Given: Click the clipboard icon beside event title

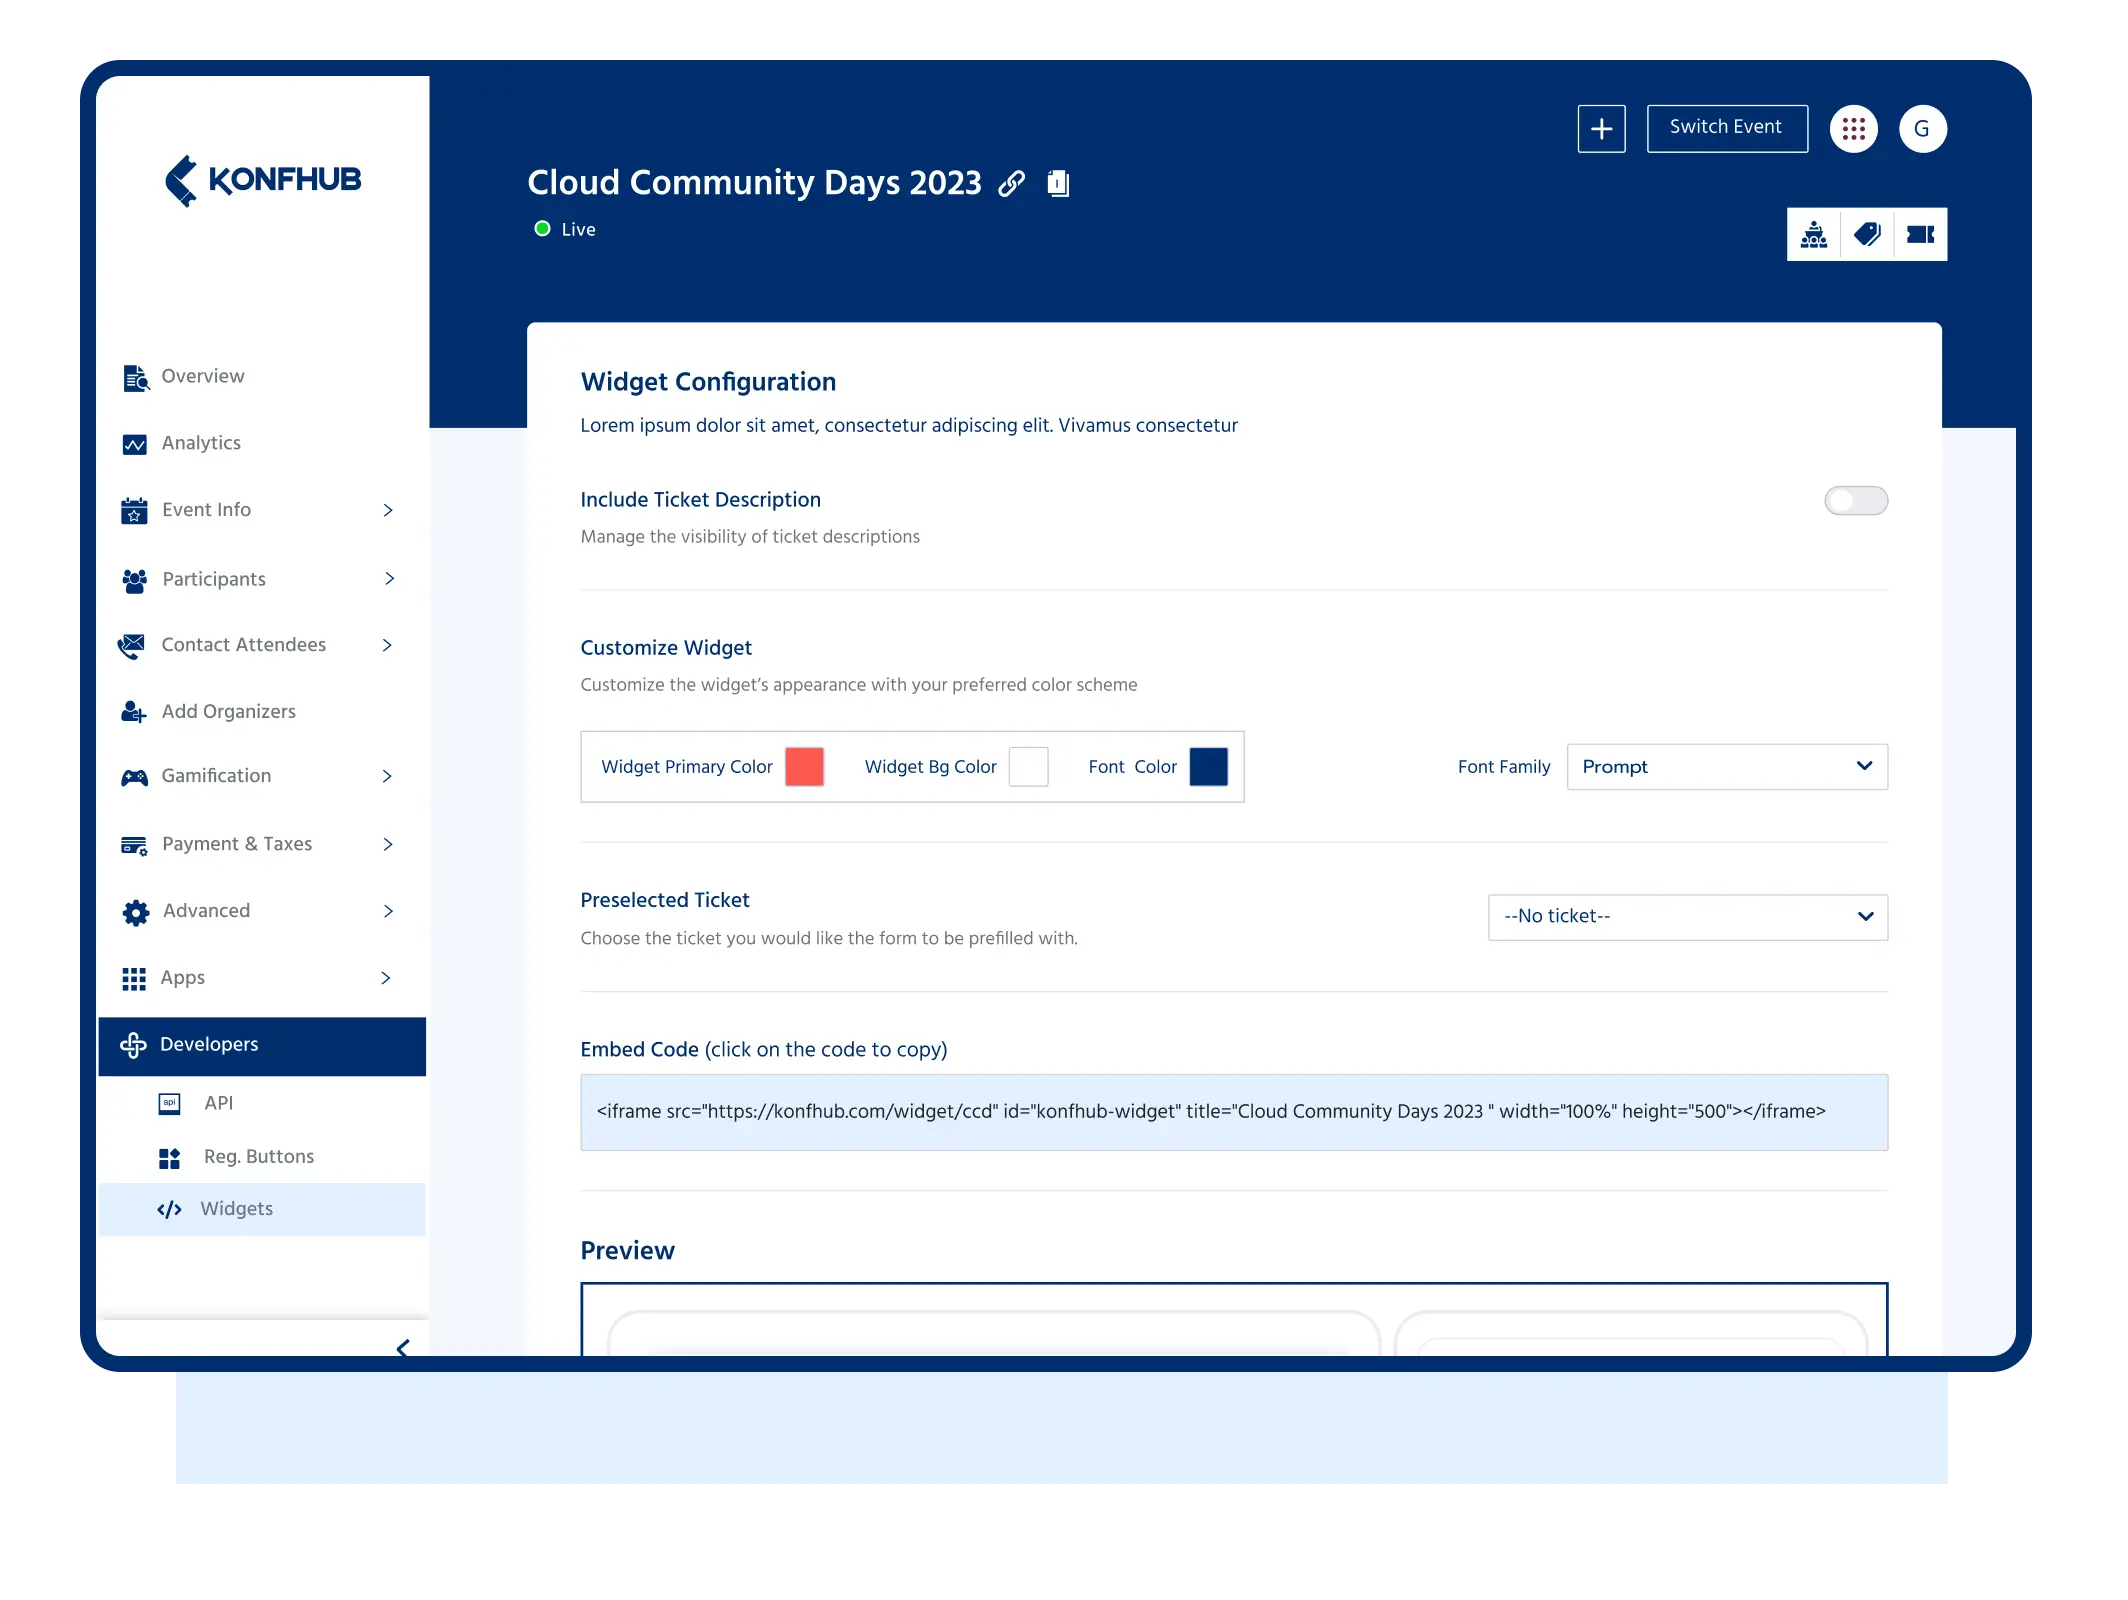Looking at the screenshot, I should 1058,183.
